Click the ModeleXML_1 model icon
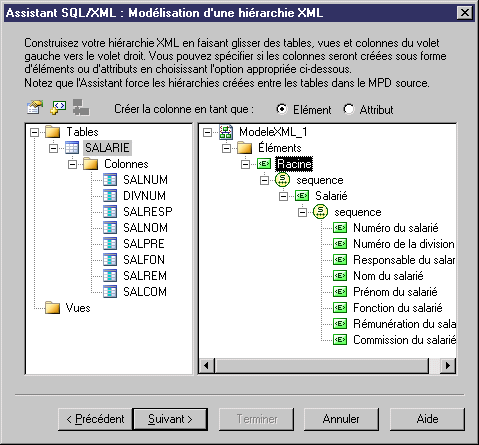This screenshot has width=479, height=445. coord(226,132)
